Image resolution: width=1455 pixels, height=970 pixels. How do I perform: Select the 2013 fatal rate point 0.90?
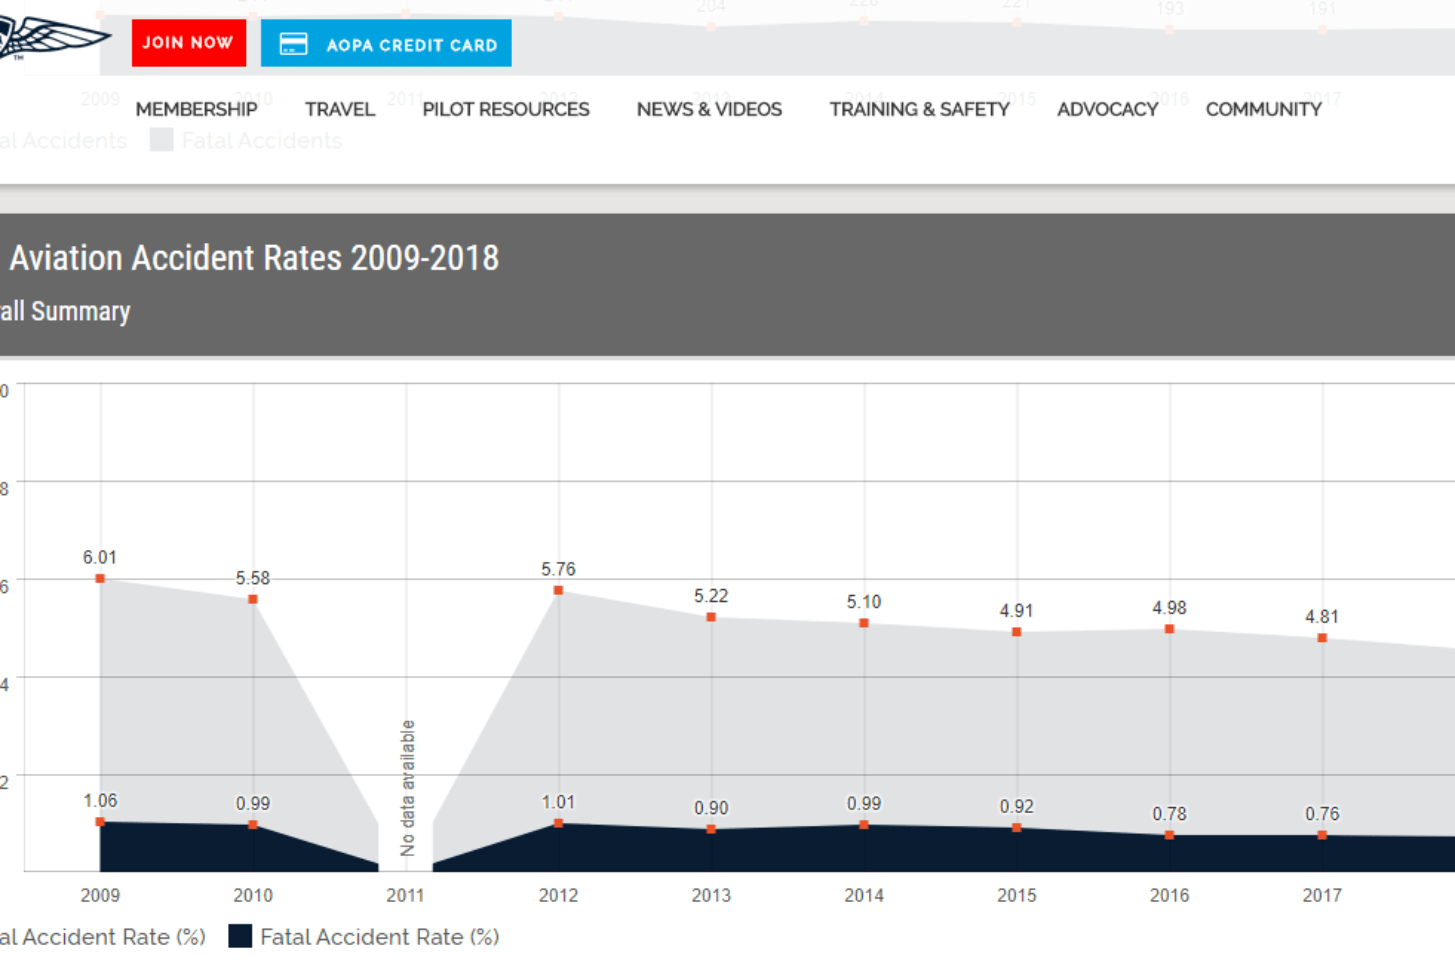point(711,829)
